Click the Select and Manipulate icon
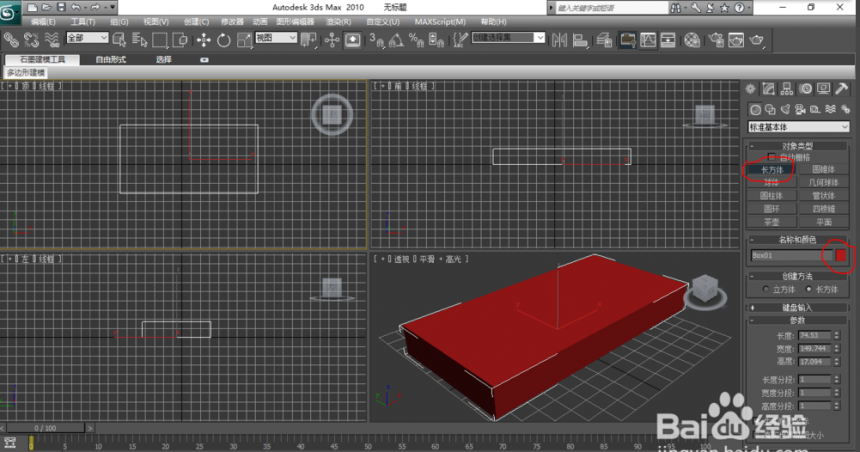Screen dimensions: 860x452 tap(332, 39)
